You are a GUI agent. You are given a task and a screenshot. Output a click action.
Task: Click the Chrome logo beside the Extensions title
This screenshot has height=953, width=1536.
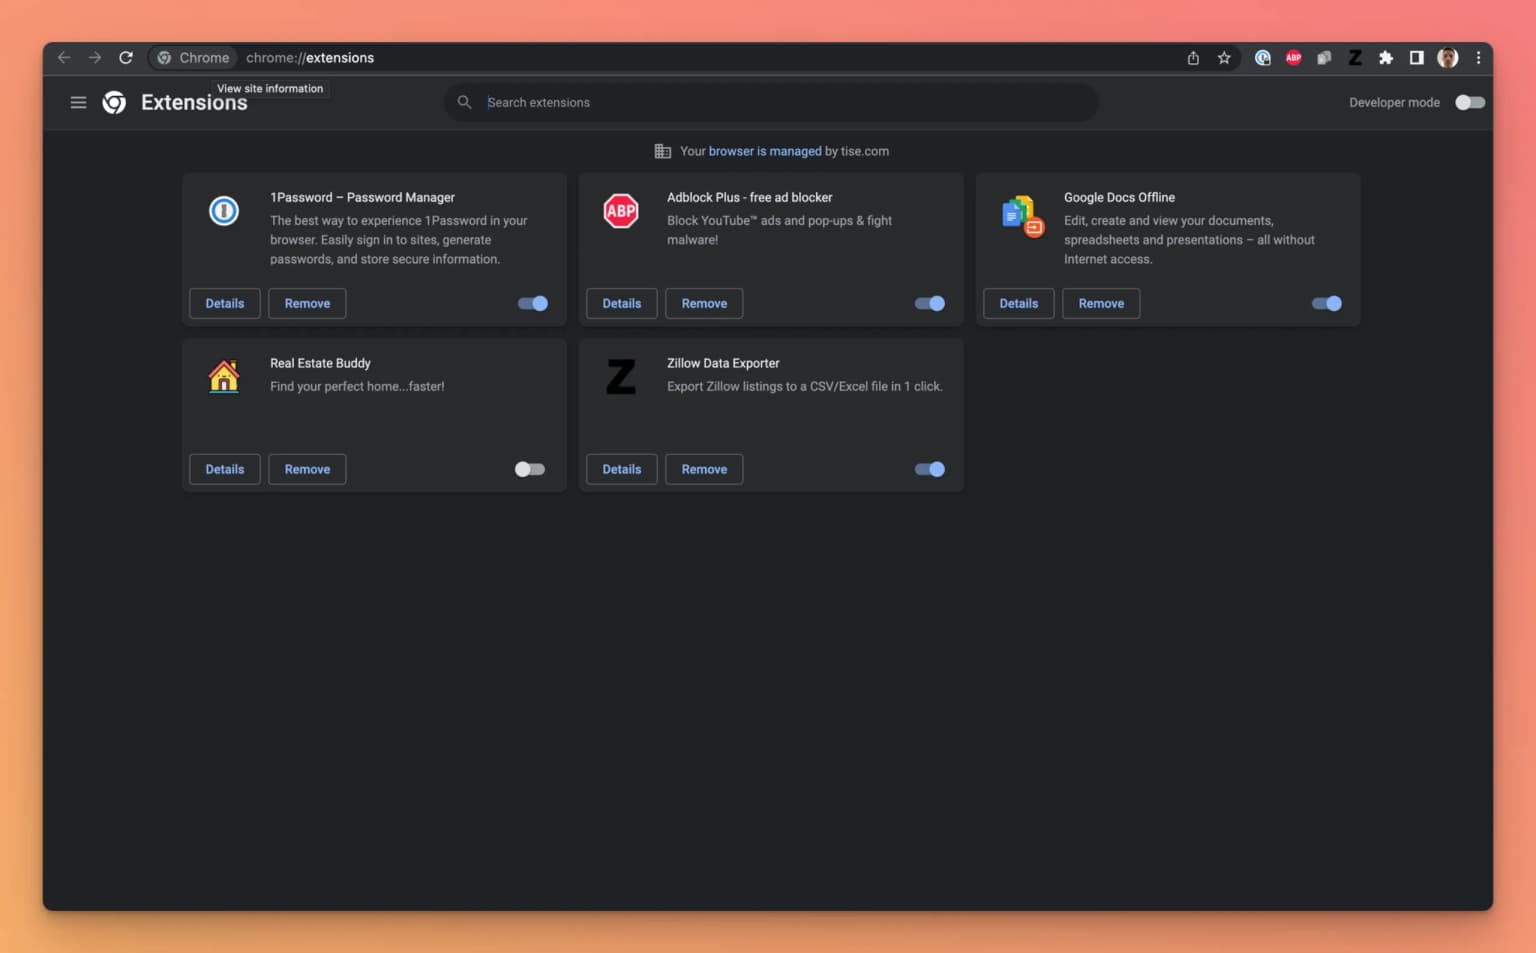pyautogui.click(x=114, y=102)
